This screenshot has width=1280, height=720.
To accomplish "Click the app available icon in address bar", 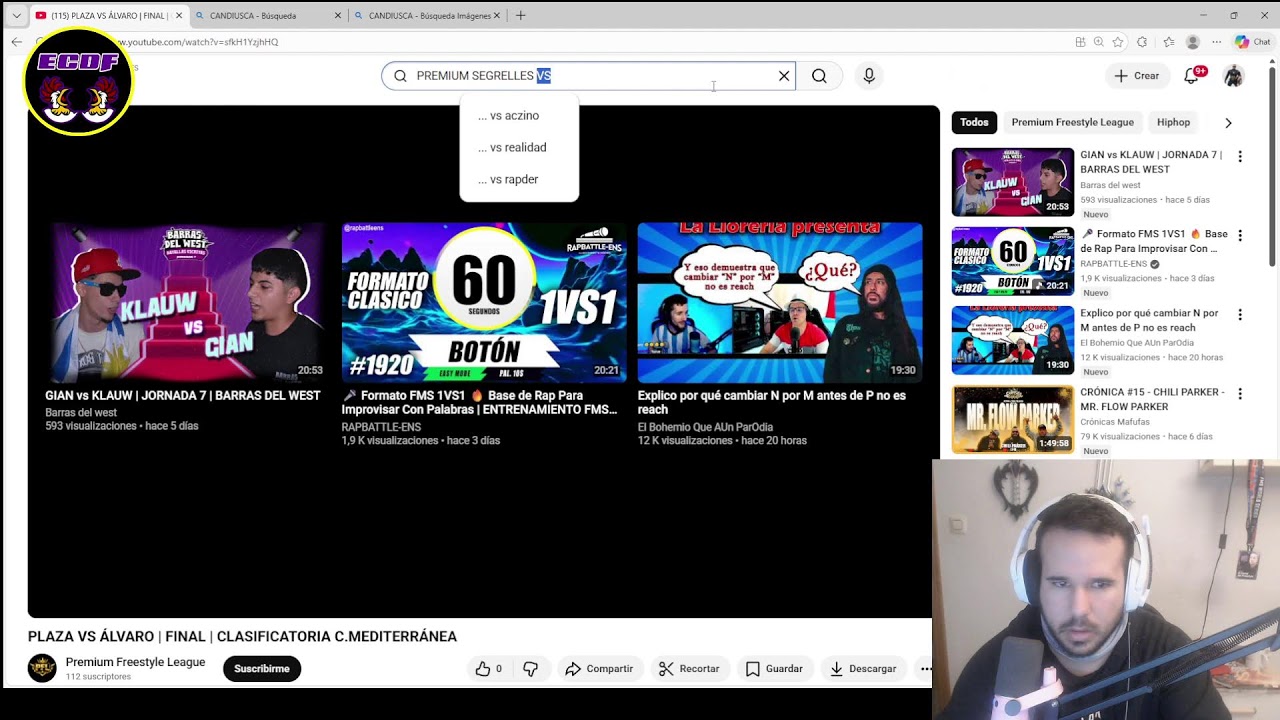I will click(x=1080, y=42).
